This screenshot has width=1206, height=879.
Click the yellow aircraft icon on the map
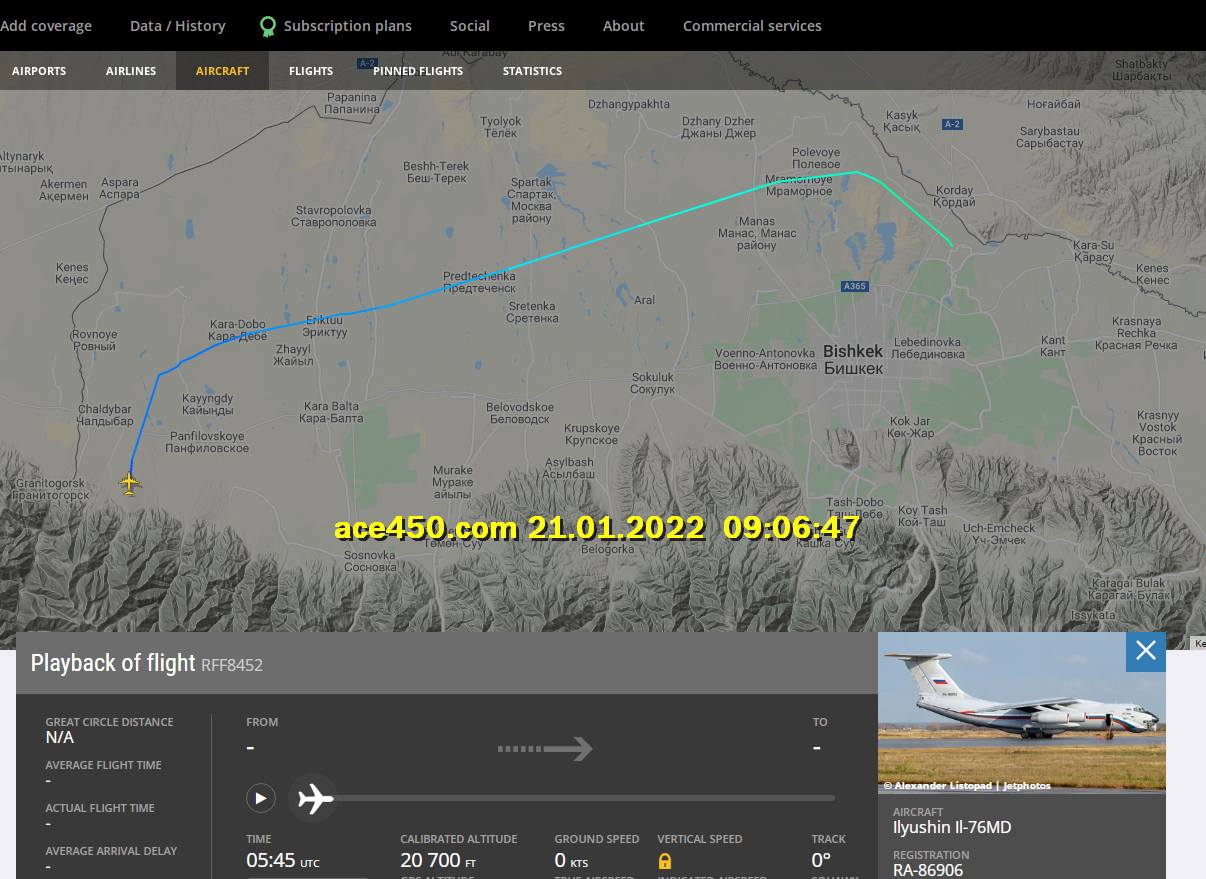point(130,484)
